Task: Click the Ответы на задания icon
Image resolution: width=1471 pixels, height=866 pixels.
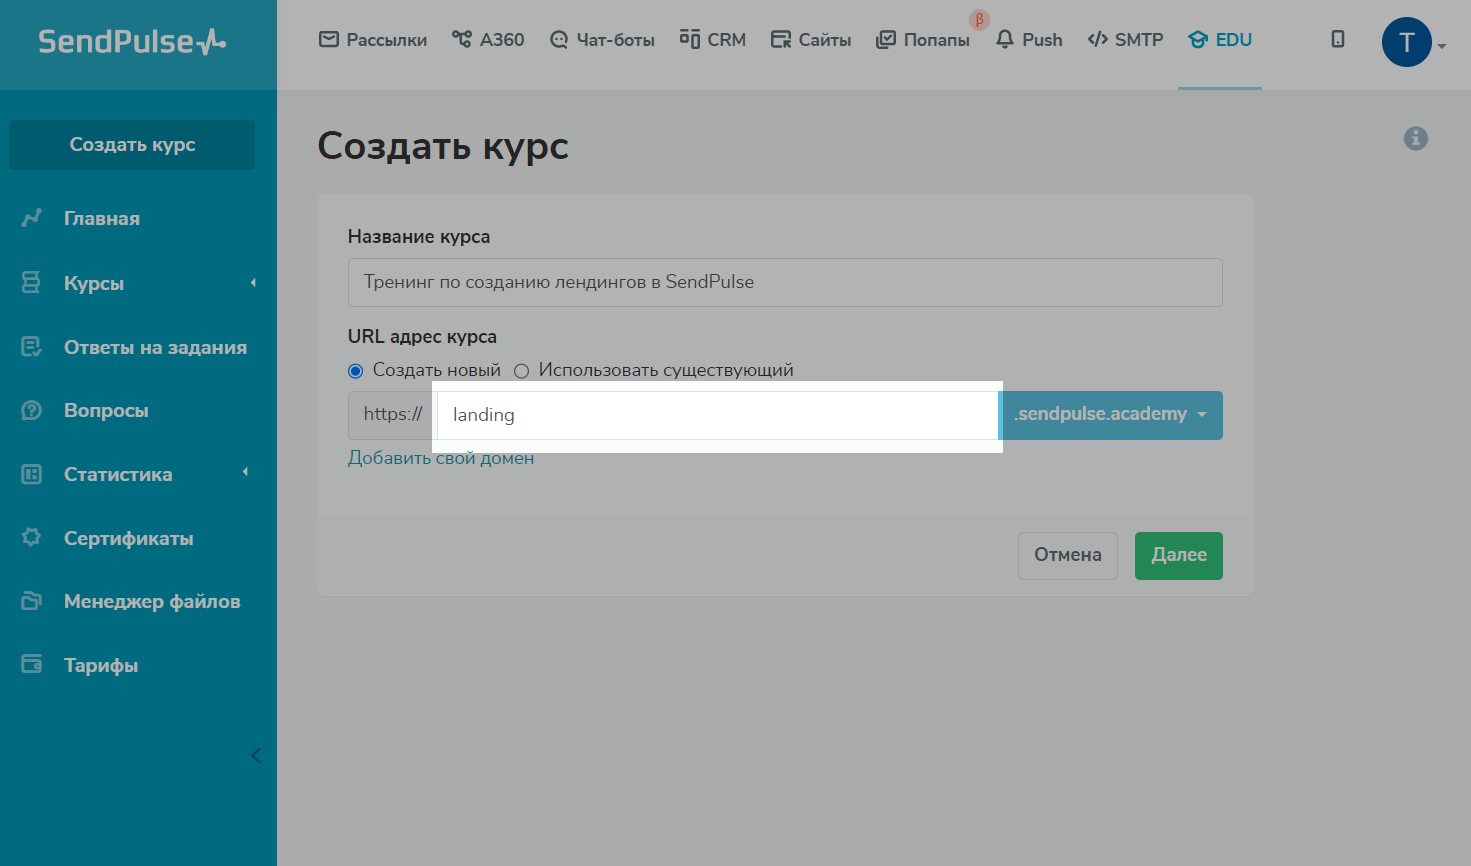Action: coord(32,347)
